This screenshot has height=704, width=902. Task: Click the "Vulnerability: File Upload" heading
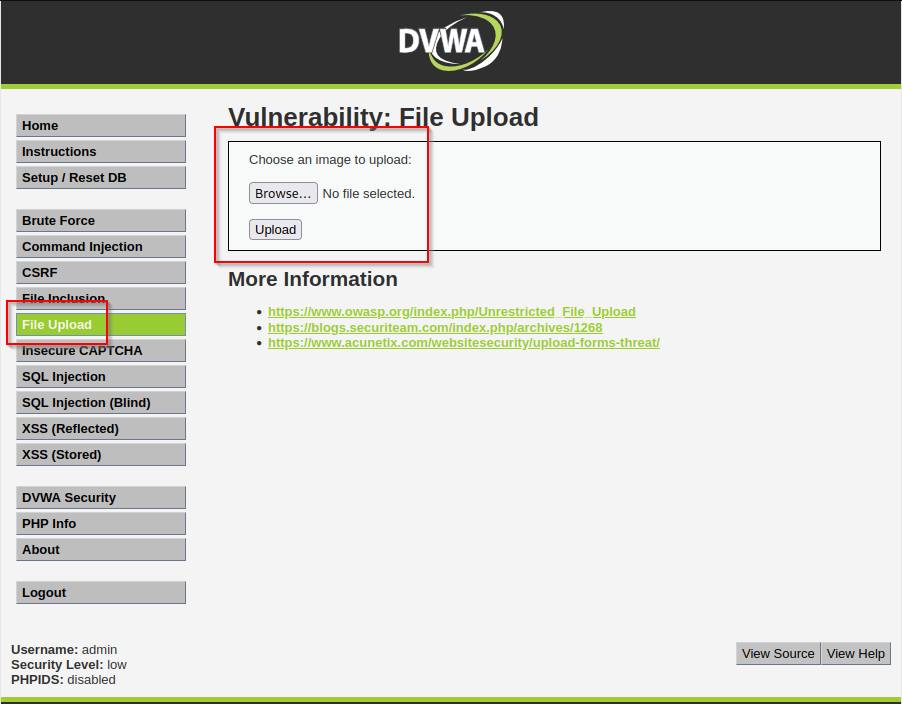(383, 117)
